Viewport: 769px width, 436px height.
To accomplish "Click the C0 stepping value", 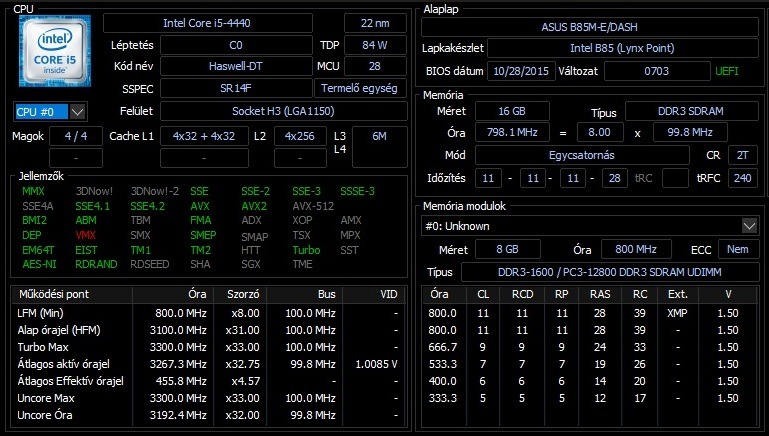I will (x=236, y=45).
